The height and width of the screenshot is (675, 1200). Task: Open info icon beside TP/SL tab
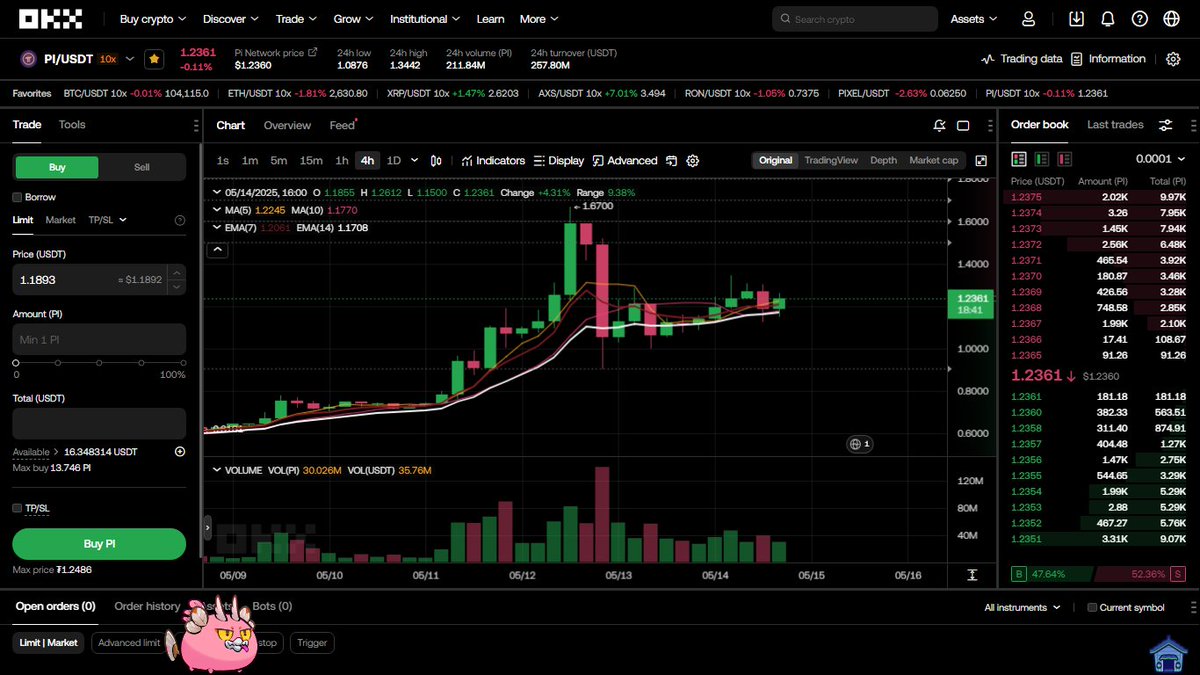[180, 220]
